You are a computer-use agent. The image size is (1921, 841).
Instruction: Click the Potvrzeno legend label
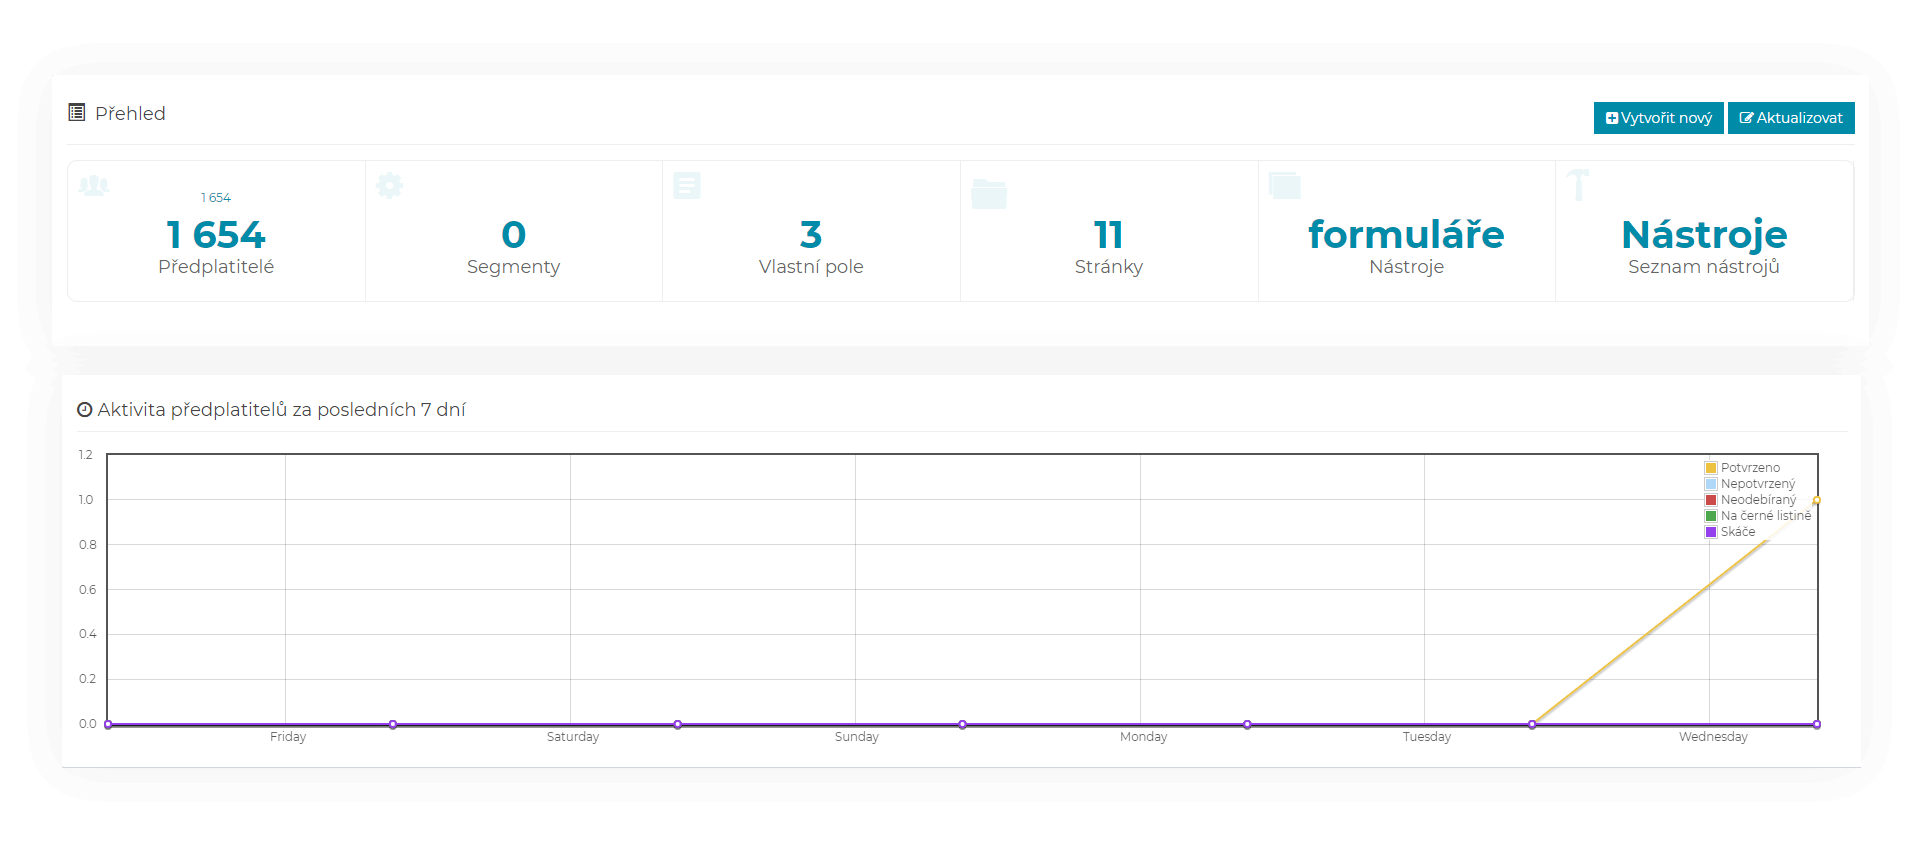[x=1750, y=468]
